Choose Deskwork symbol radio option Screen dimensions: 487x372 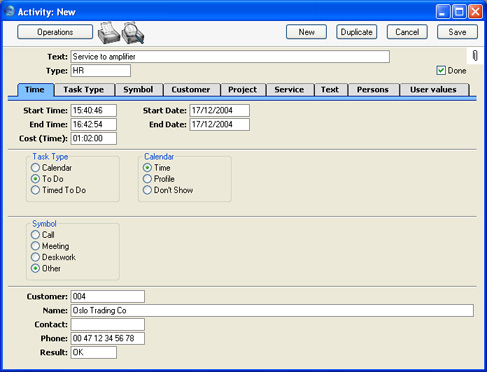click(x=35, y=257)
